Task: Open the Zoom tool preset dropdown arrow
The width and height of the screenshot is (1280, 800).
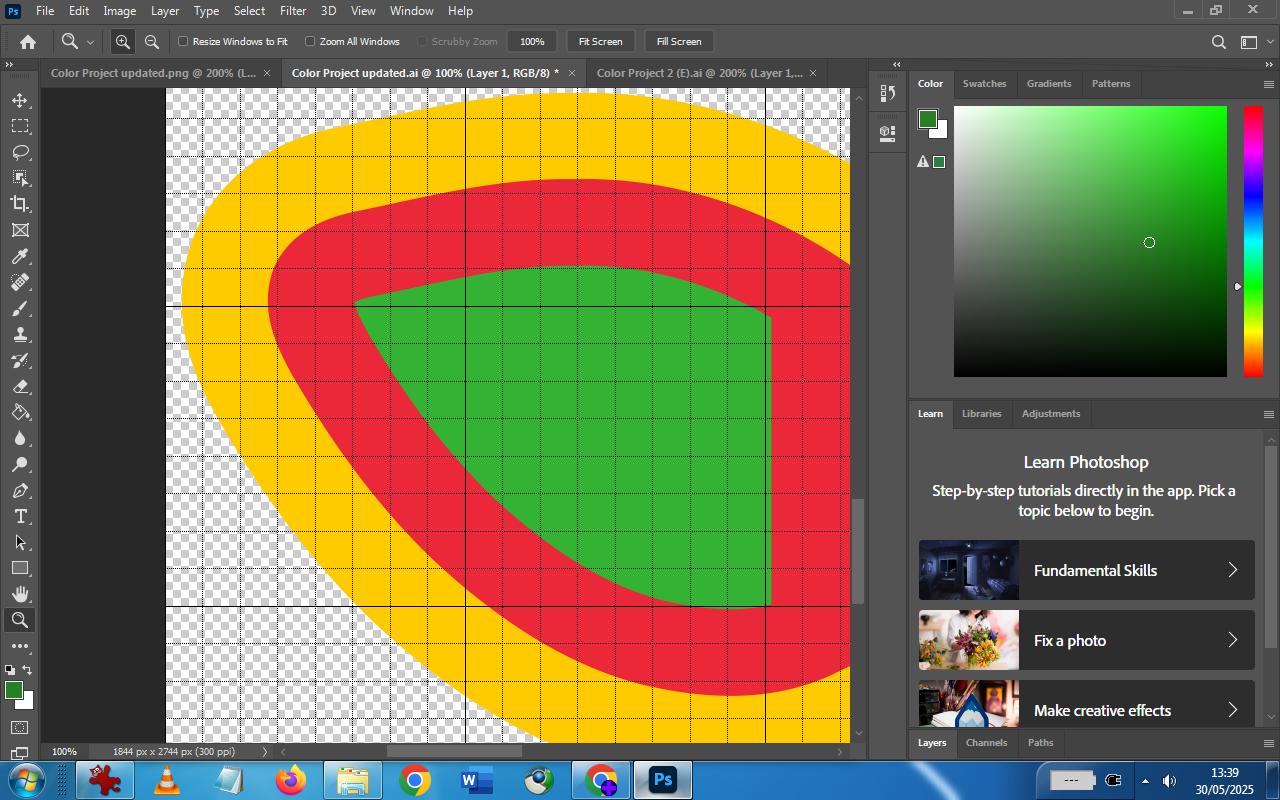Action: click(90, 42)
